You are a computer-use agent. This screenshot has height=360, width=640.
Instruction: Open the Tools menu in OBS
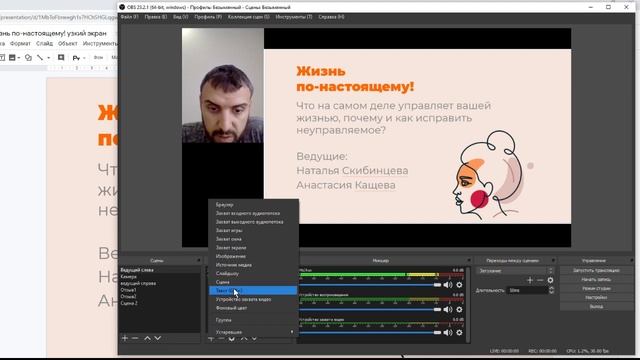click(x=293, y=17)
